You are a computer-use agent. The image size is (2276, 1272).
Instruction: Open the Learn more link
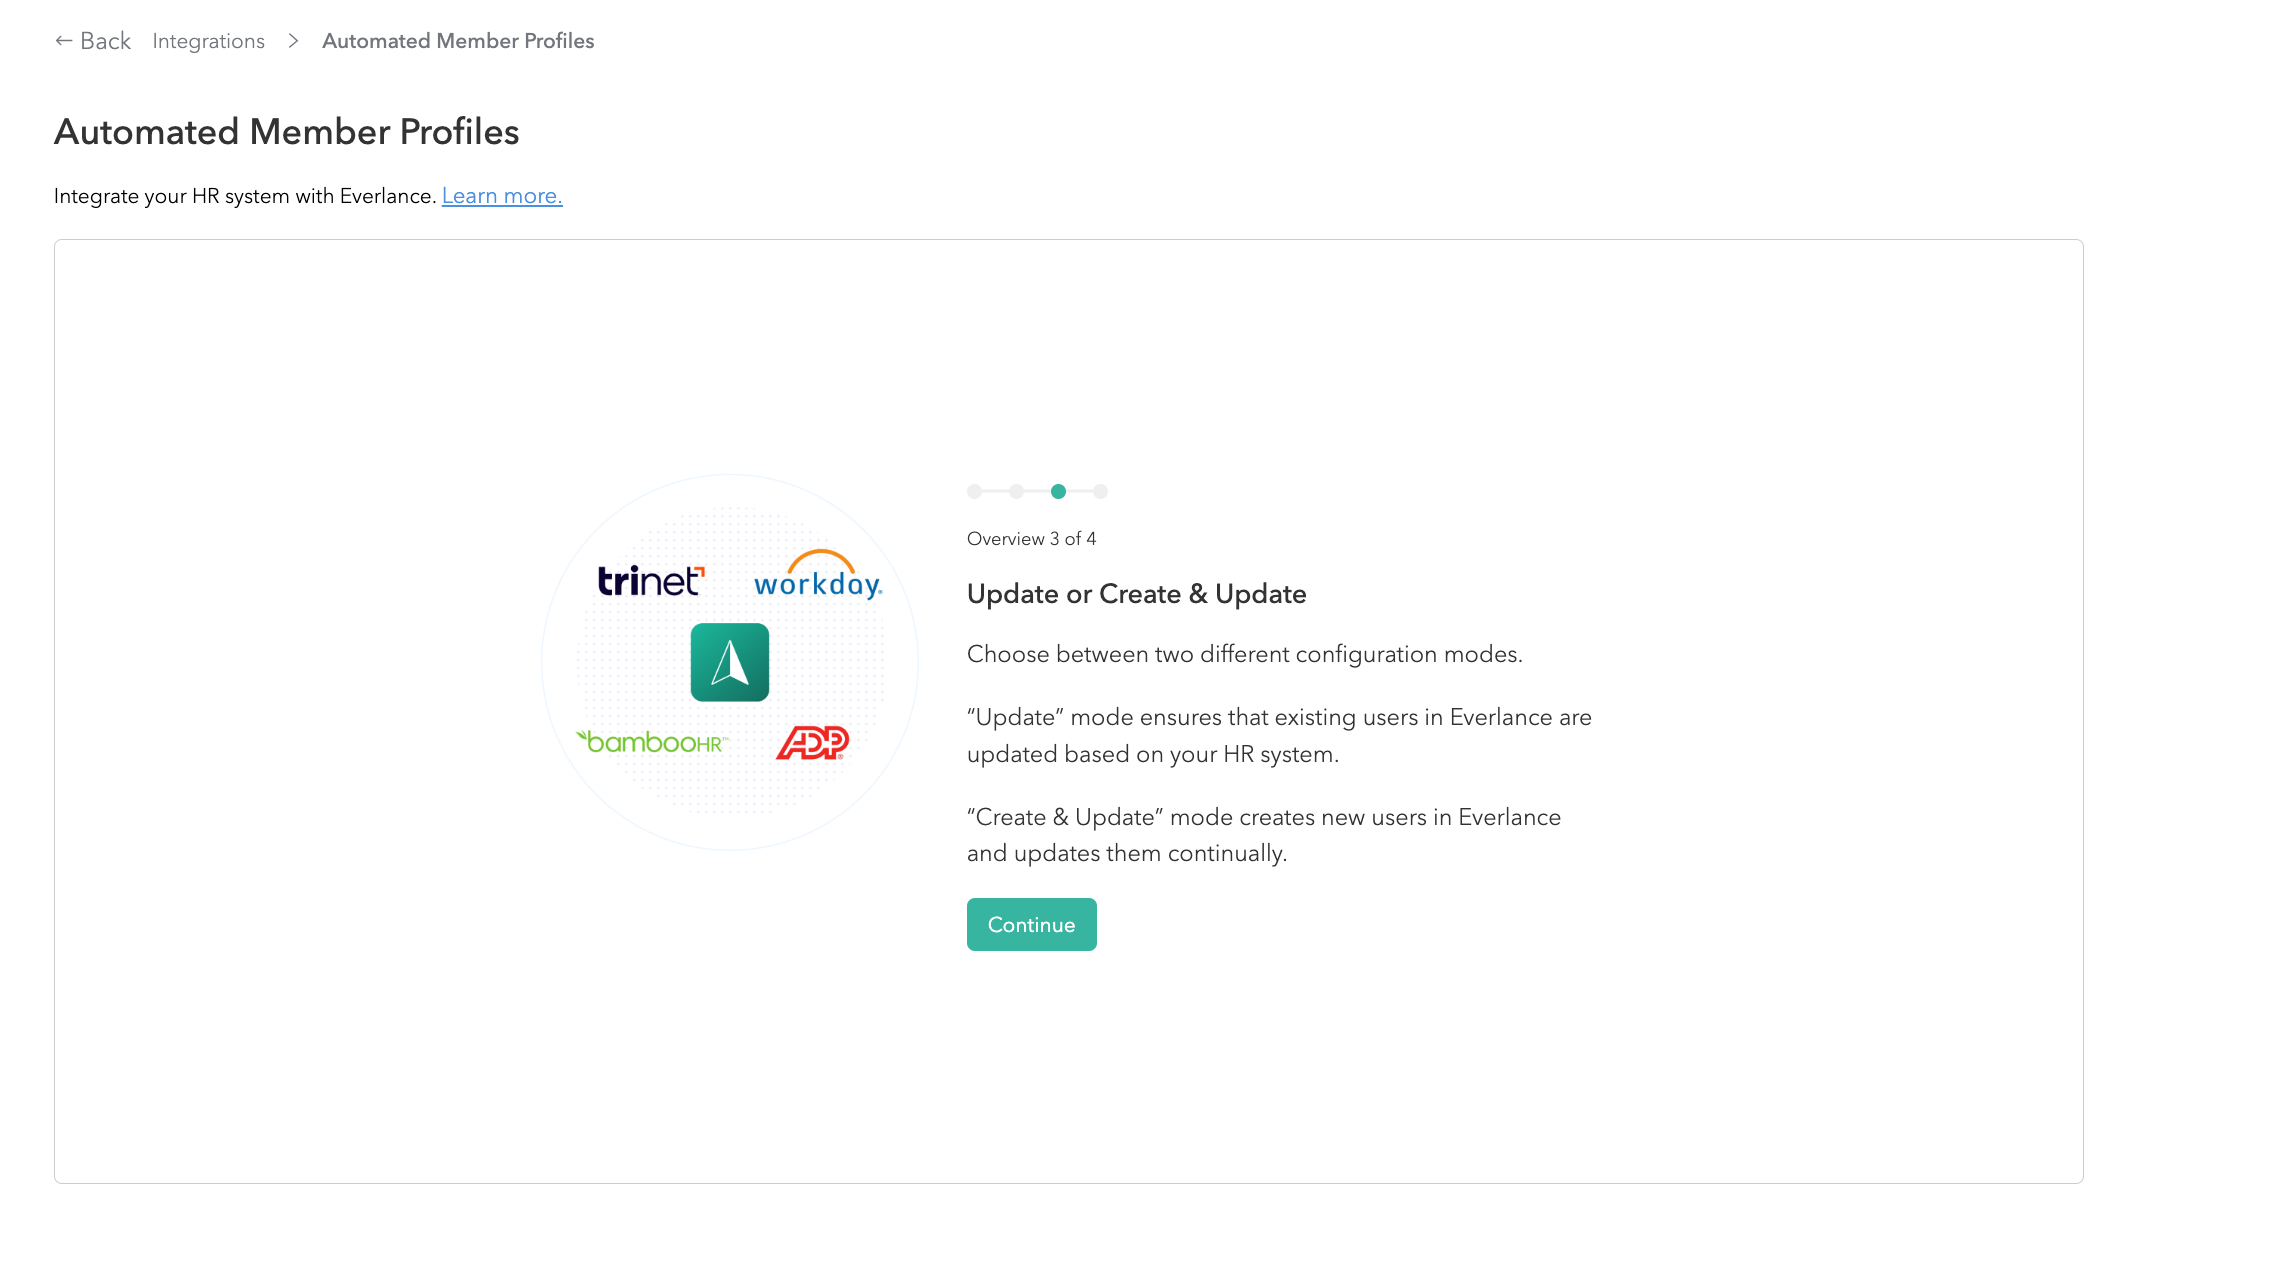point(502,196)
